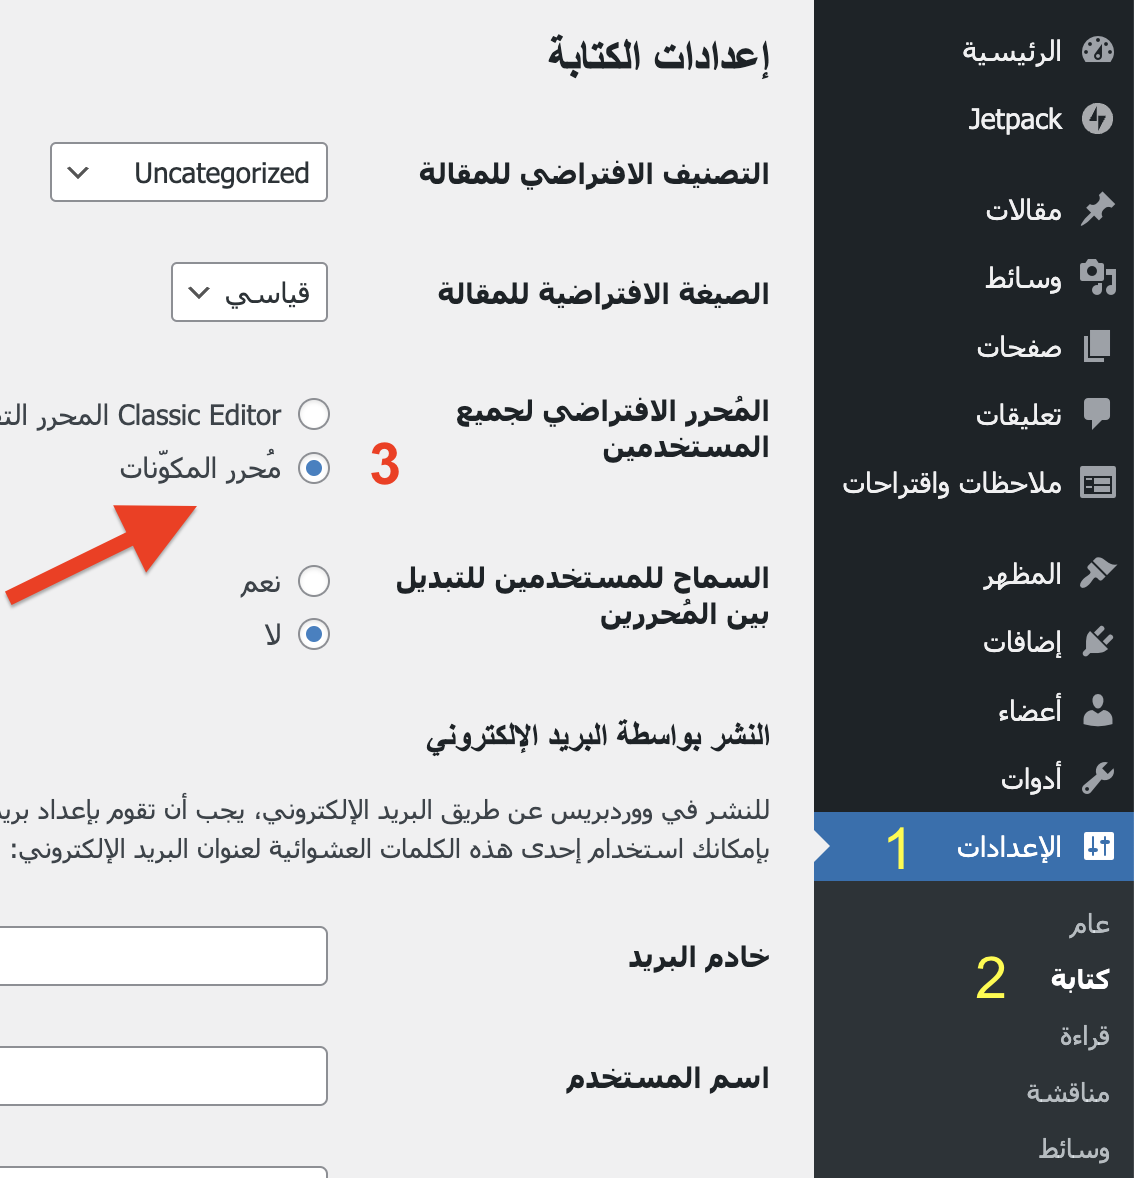The image size is (1134, 1178).
Task: Click the pushpin icon for مقالات
Action: (x=1097, y=210)
